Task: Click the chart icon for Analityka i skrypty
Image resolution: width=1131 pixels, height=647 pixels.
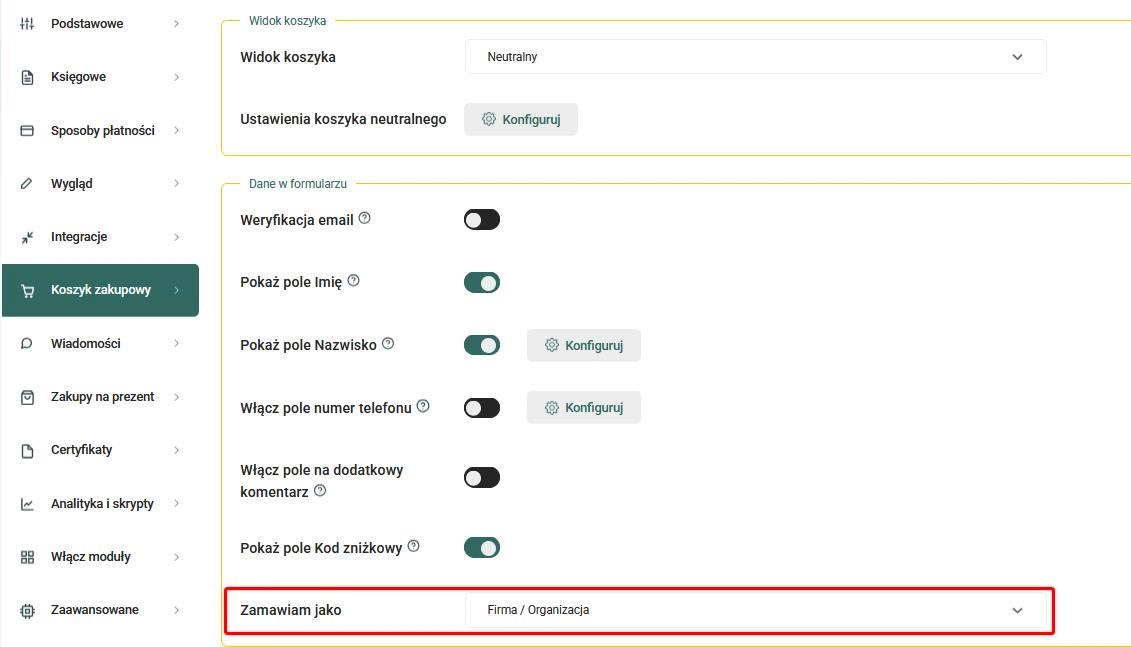Action: coord(27,503)
